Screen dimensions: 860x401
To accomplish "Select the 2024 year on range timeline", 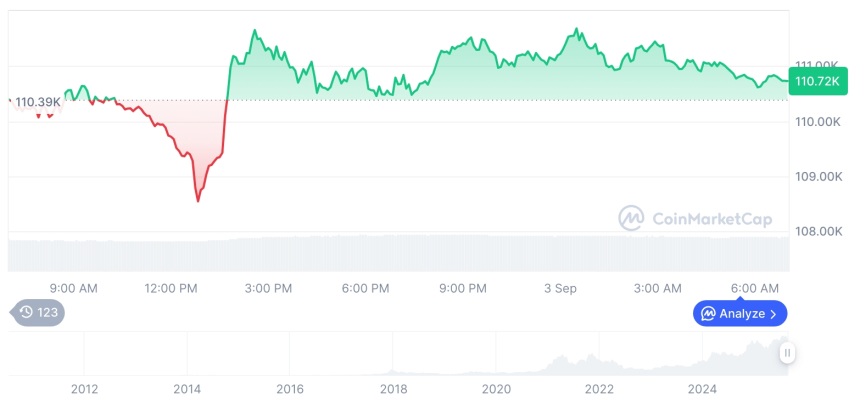I will click(x=703, y=388).
